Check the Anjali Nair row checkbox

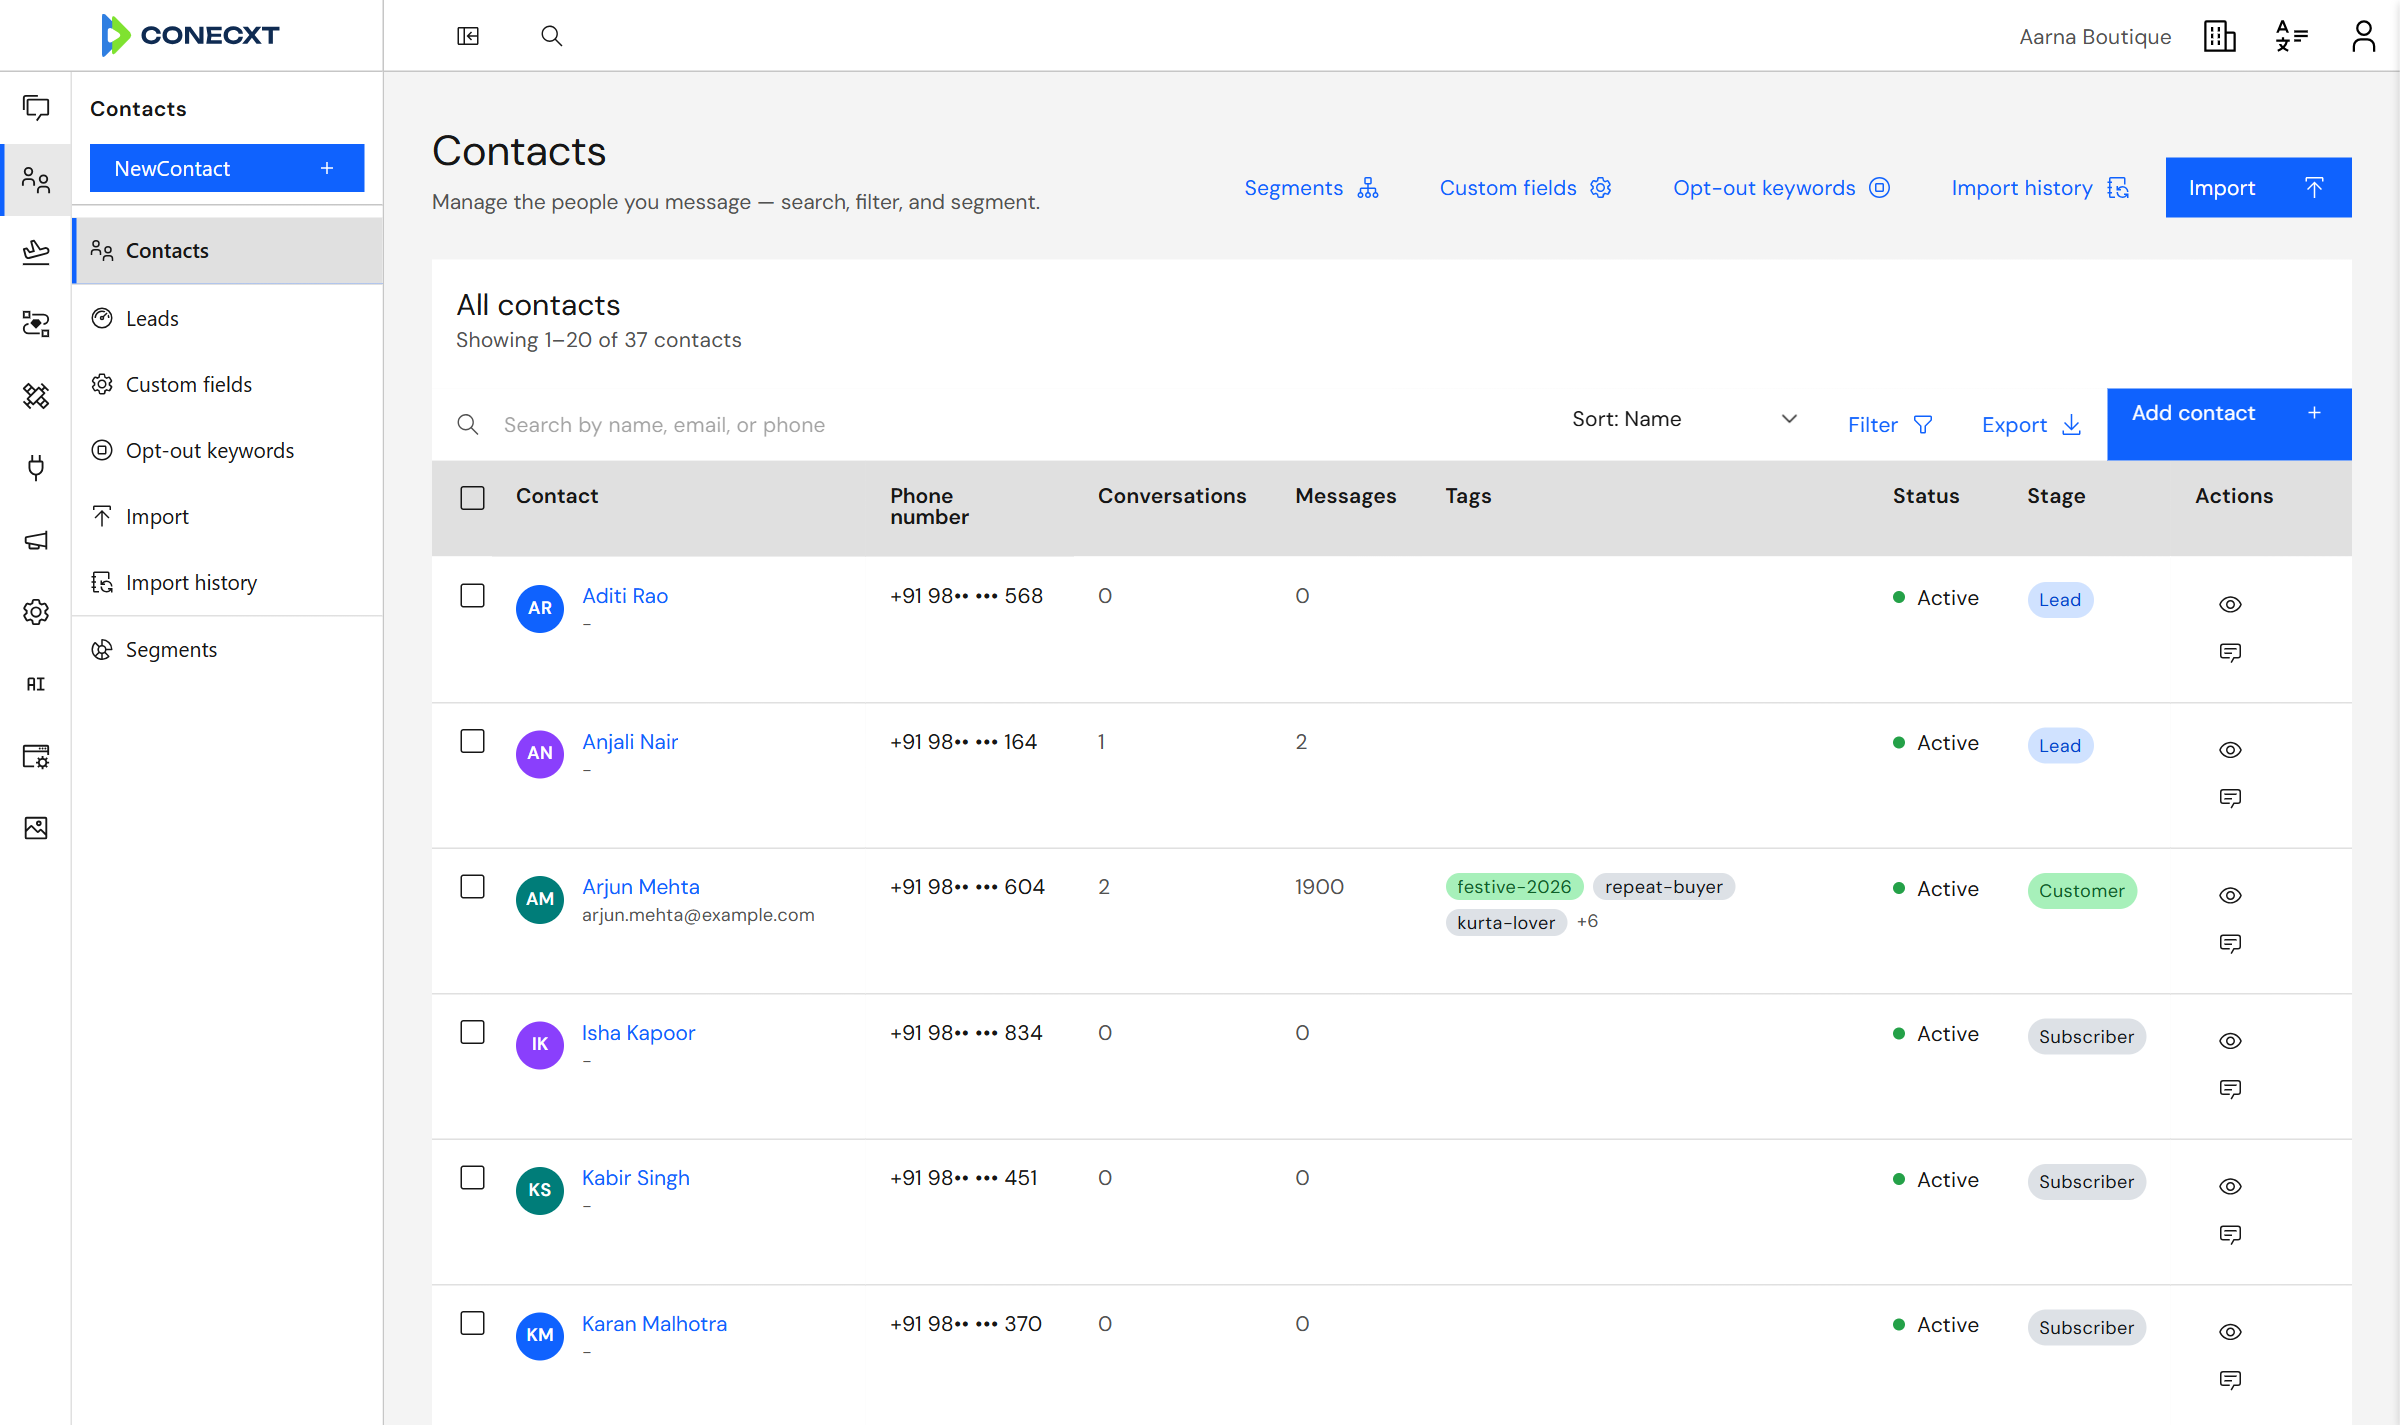point(472,741)
